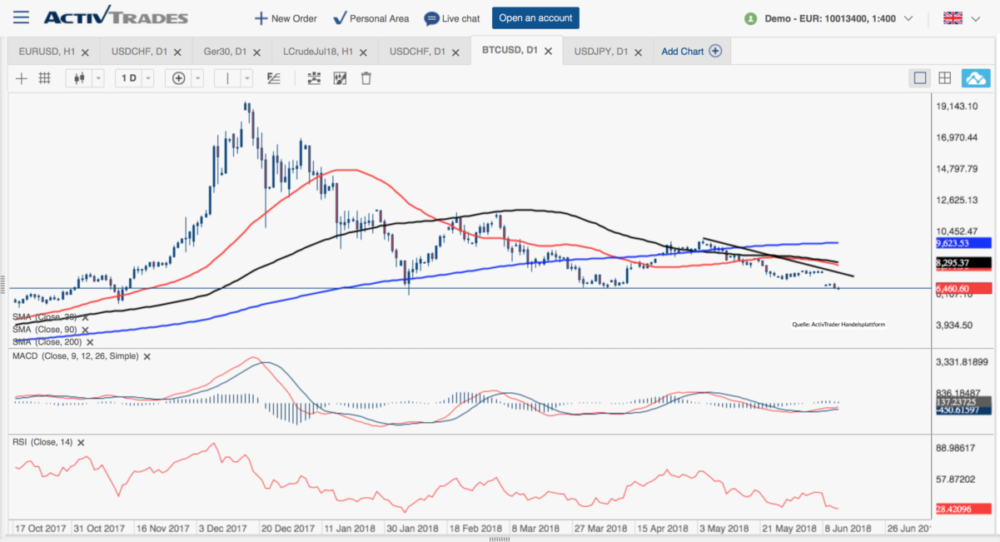Open the EURUSD, H1 tab
Screen dimensions: 1000x542
pyautogui.click(x=47, y=52)
